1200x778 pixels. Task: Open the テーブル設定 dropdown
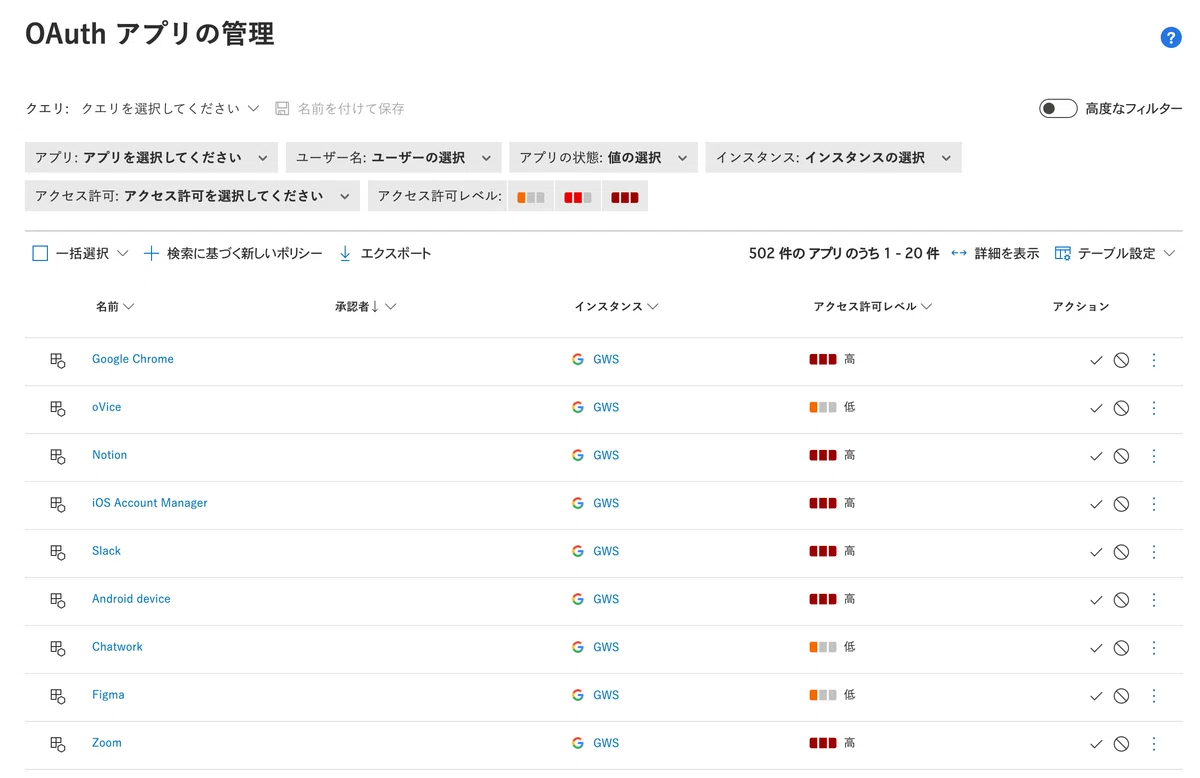tap(1115, 254)
